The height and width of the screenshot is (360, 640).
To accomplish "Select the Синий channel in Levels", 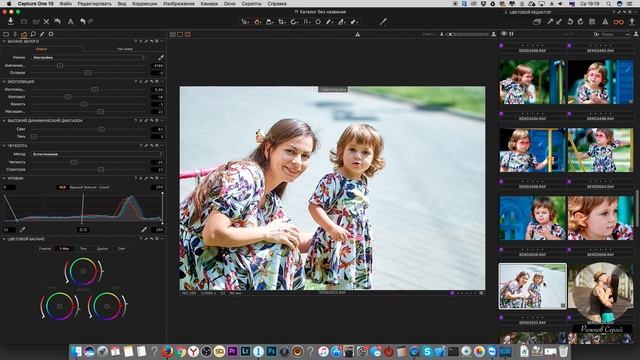I will coord(104,187).
